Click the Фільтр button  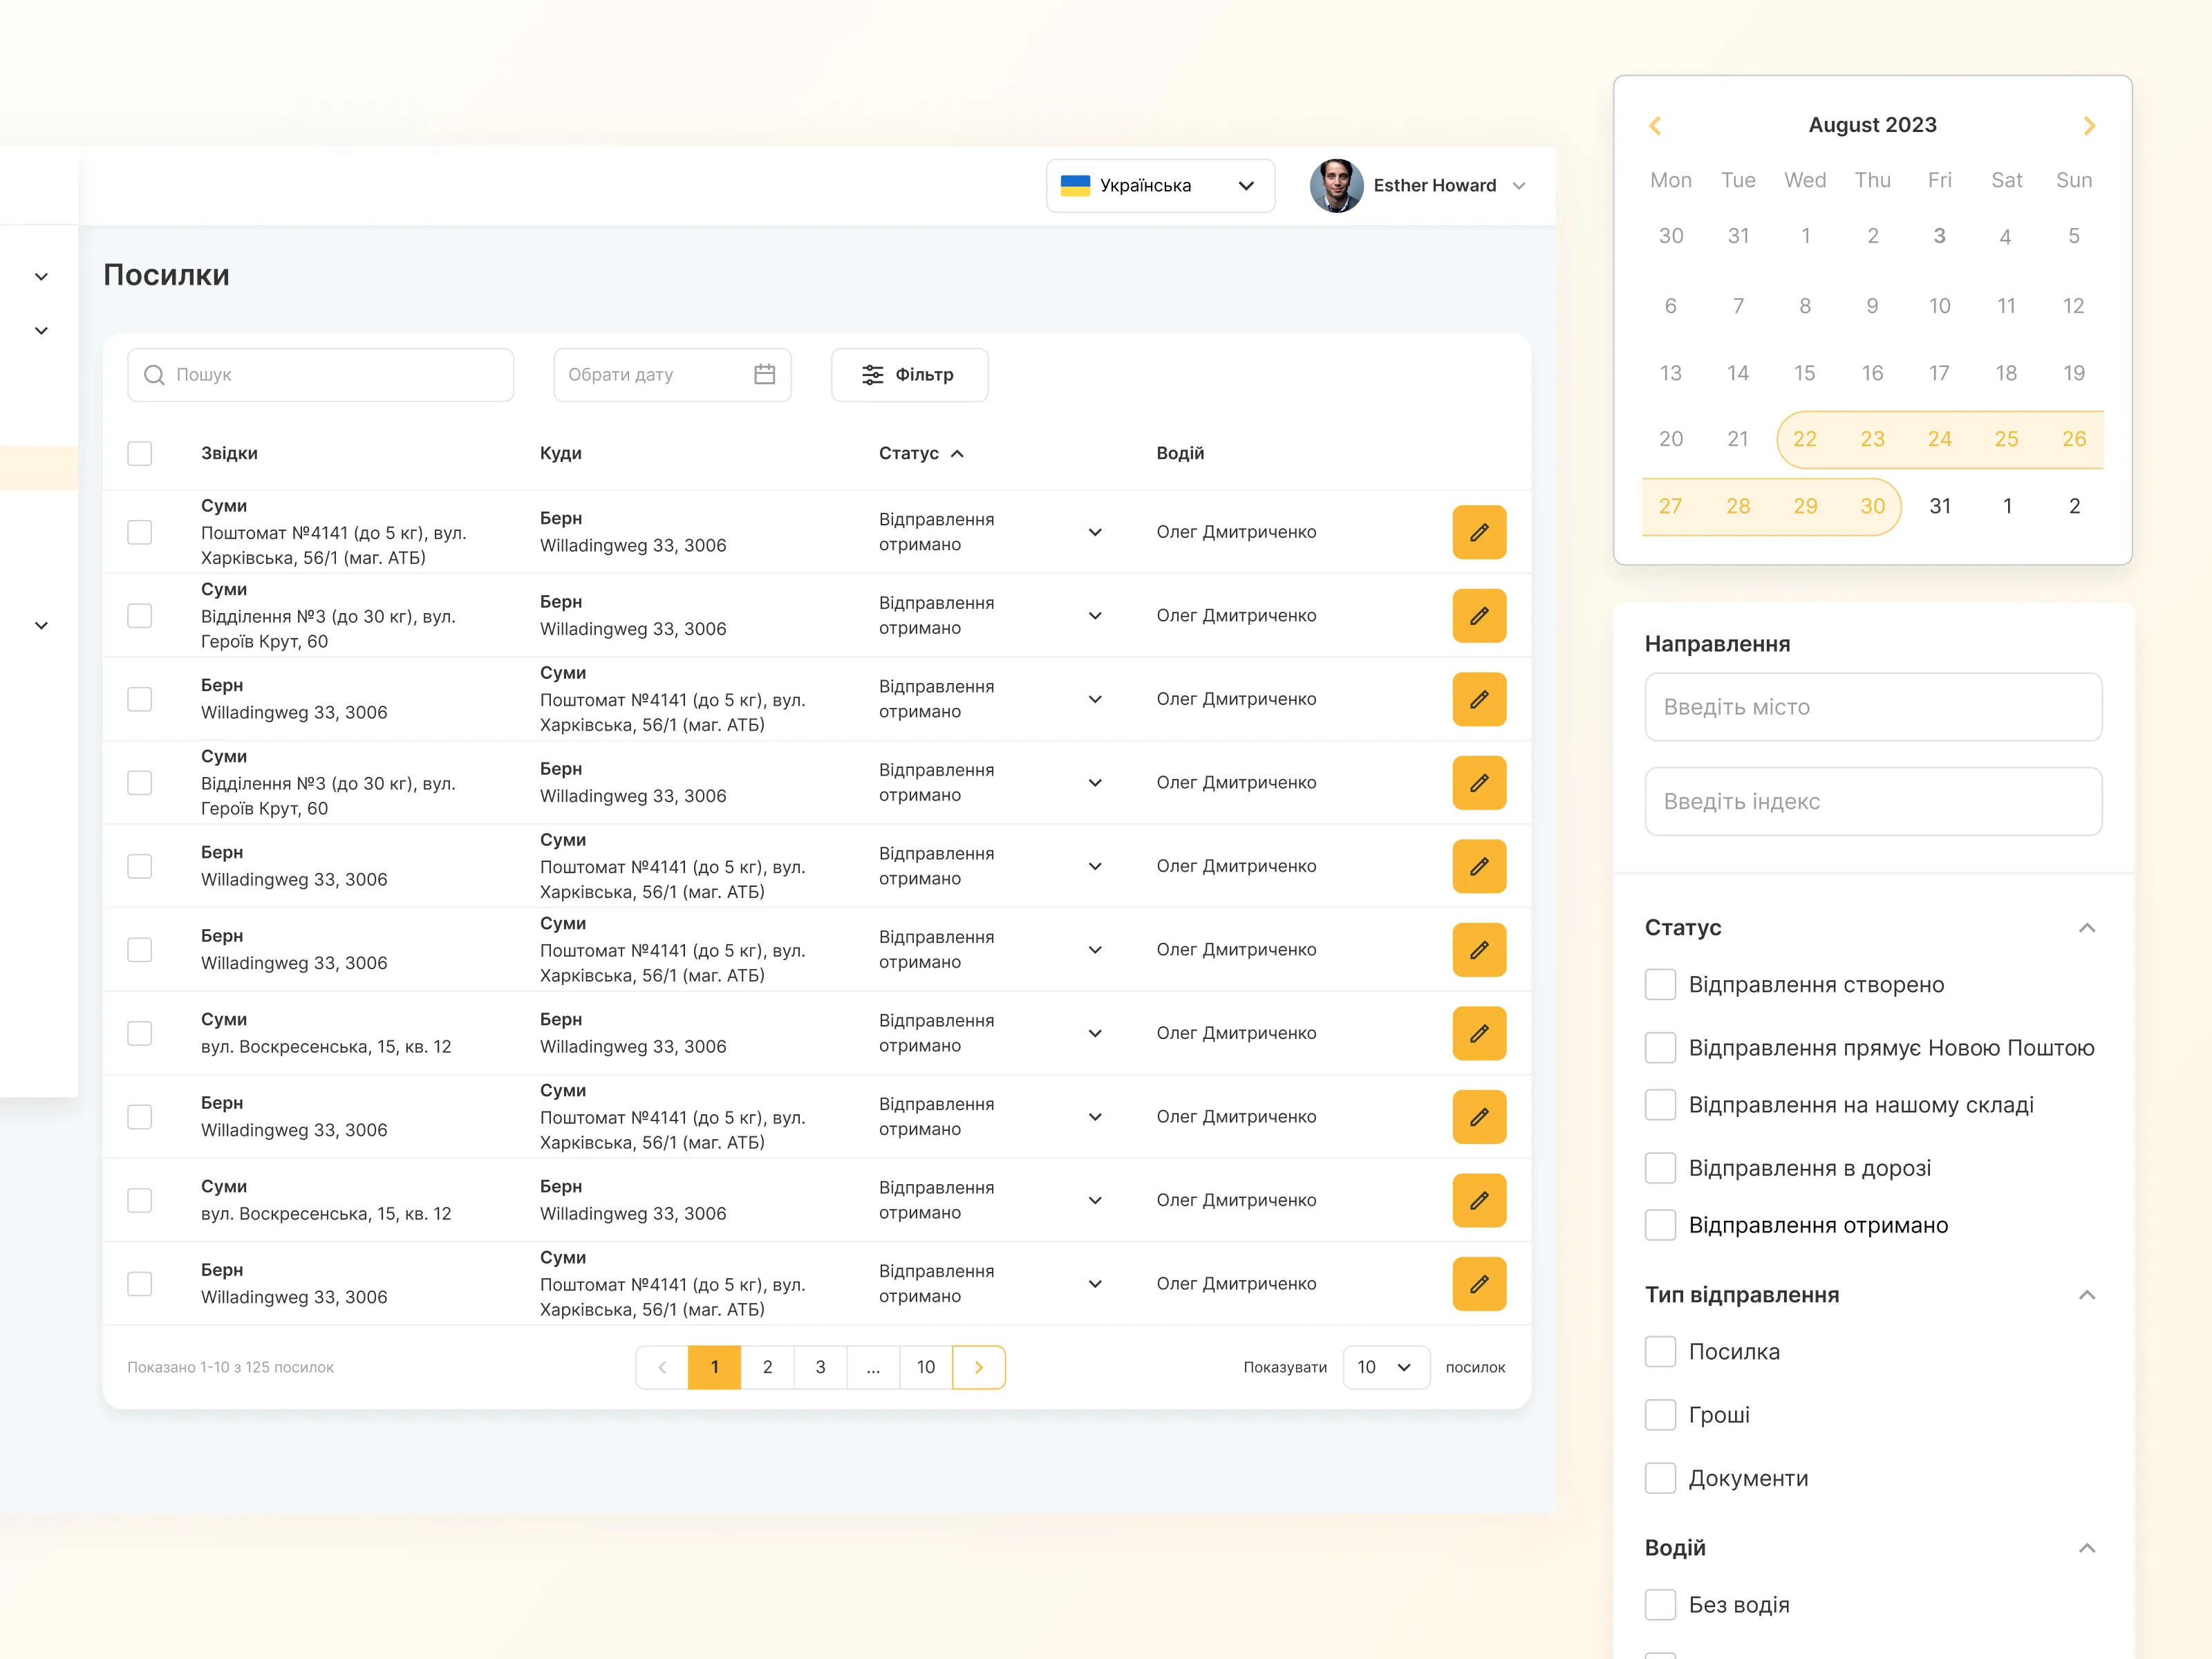click(x=909, y=374)
